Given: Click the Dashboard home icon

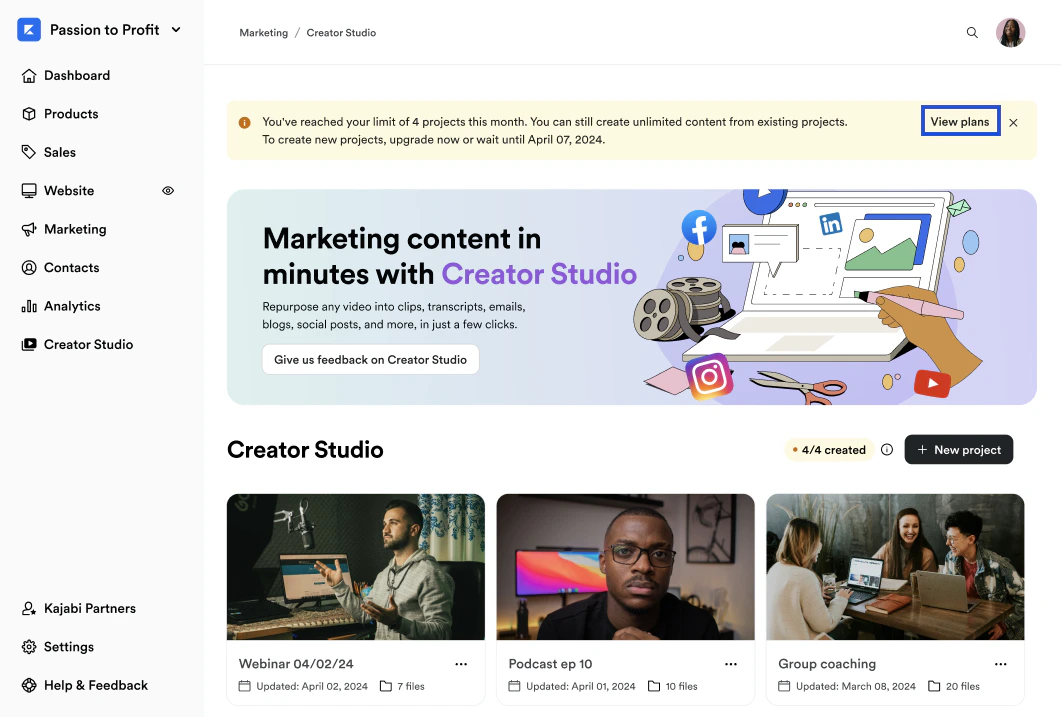Looking at the screenshot, I should click(x=29, y=76).
